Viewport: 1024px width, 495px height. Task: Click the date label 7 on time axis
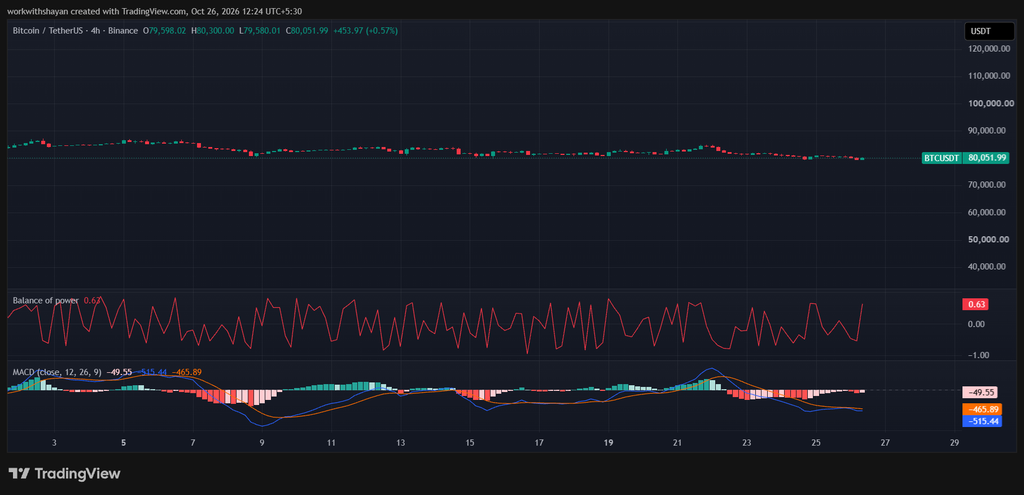tap(193, 443)
